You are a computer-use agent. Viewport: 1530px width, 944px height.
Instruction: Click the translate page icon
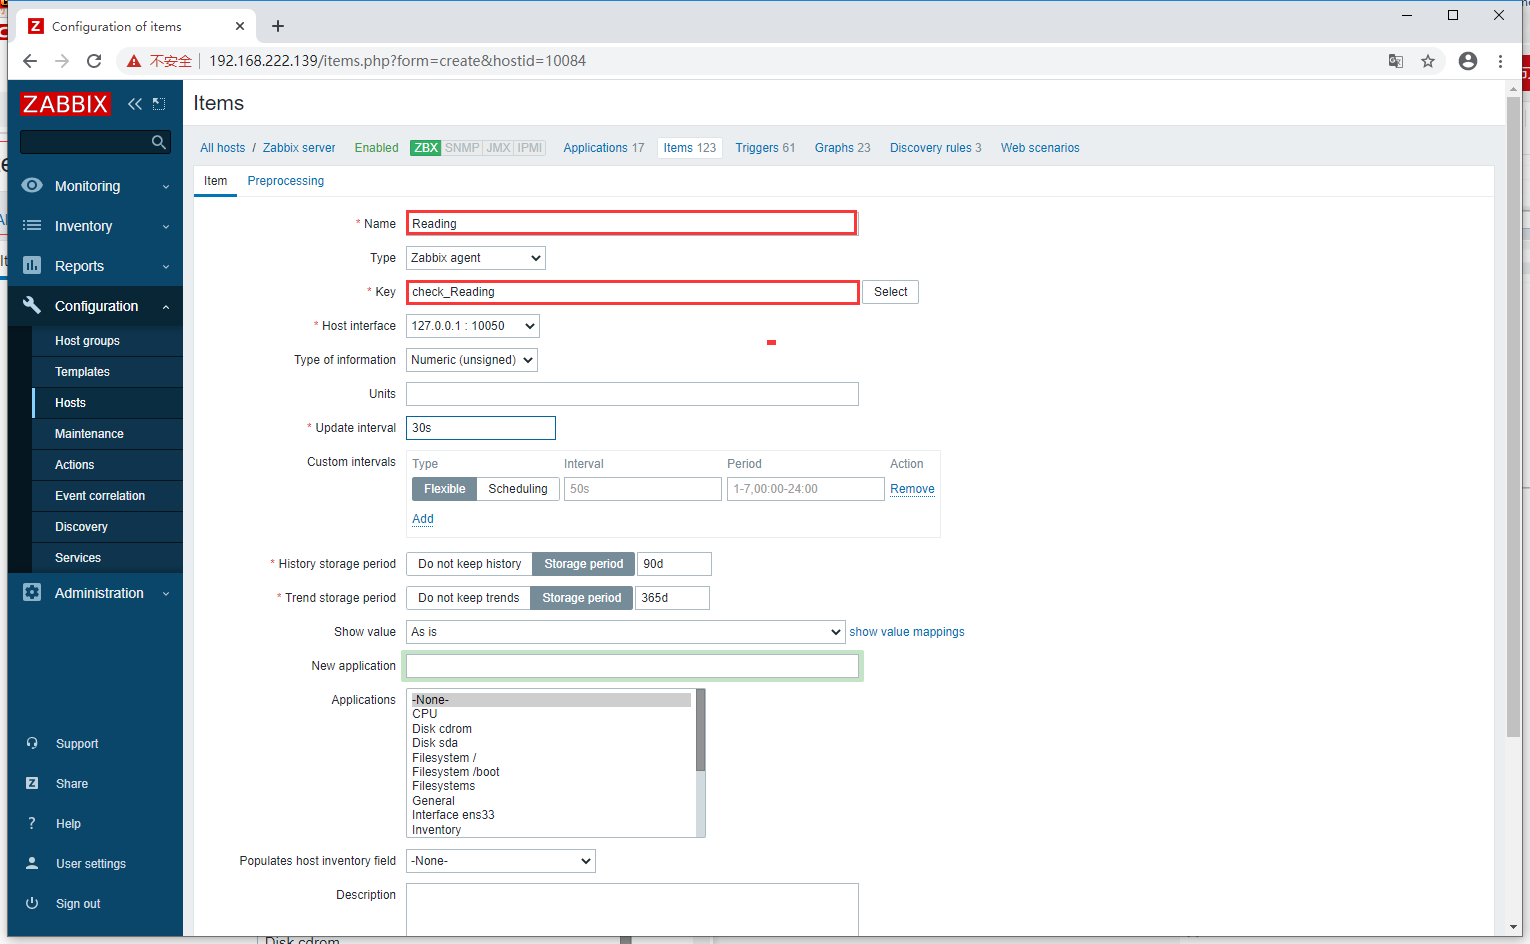click(1396, 61)
